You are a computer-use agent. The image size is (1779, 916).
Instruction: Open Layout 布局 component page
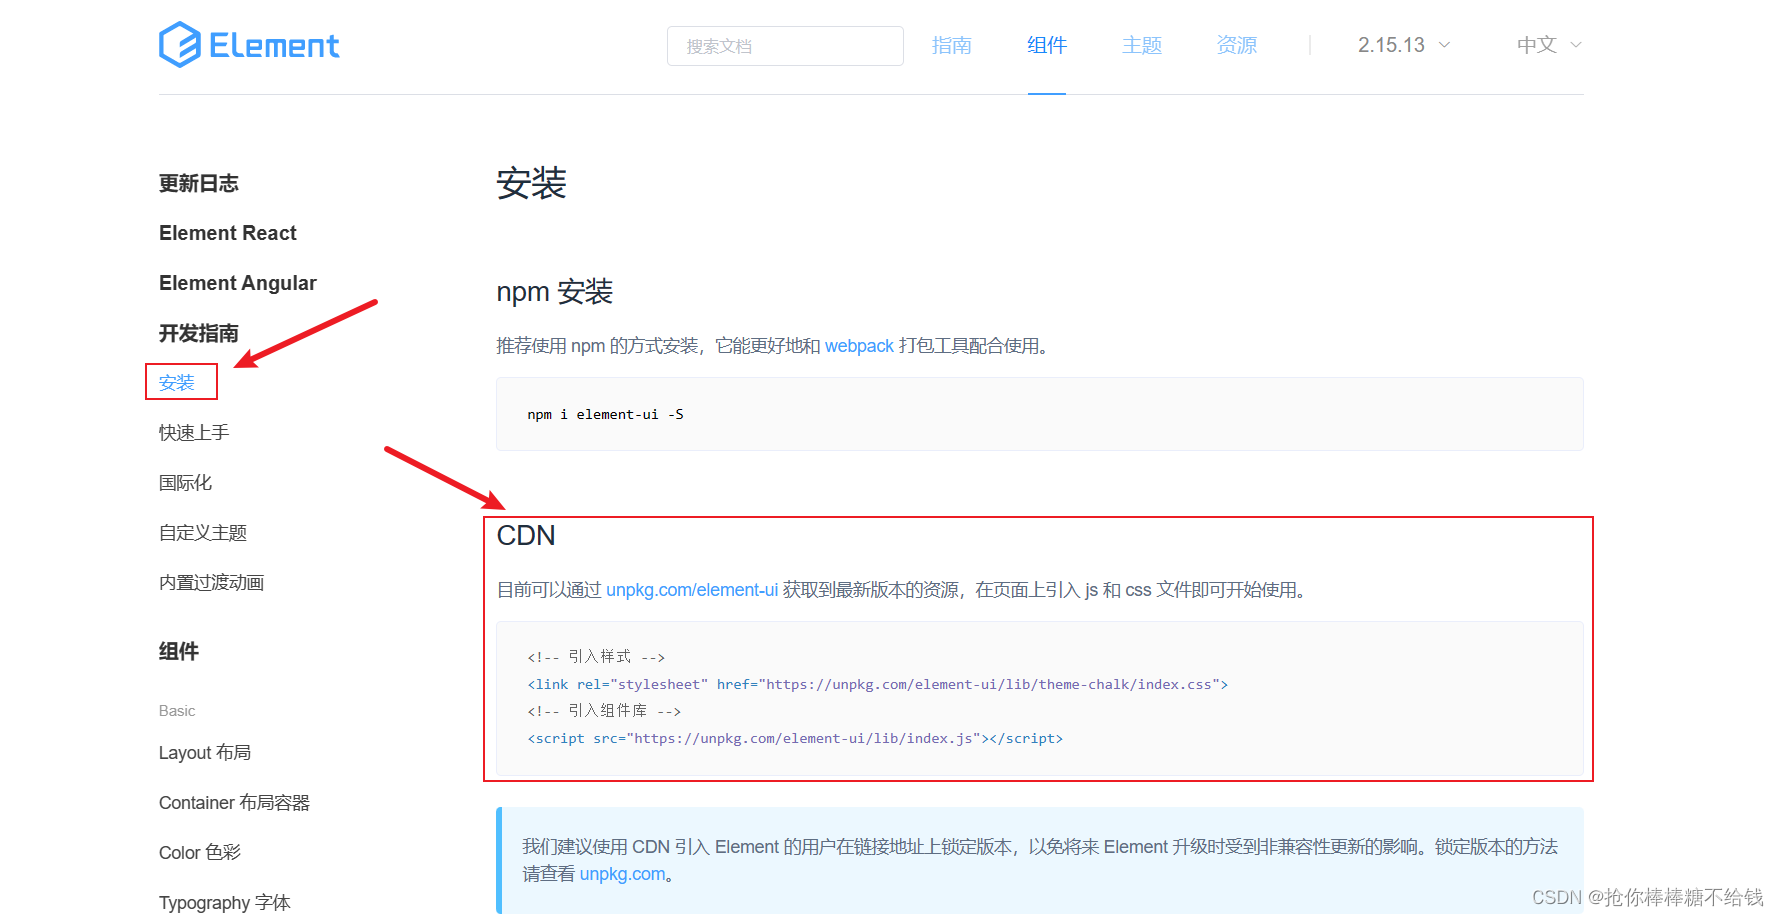(x=205, y=753)
